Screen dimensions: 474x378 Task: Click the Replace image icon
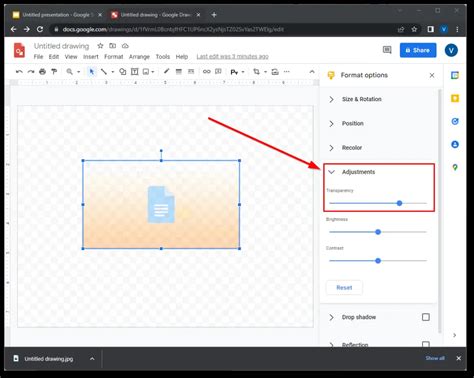click(x=275, y=72)
